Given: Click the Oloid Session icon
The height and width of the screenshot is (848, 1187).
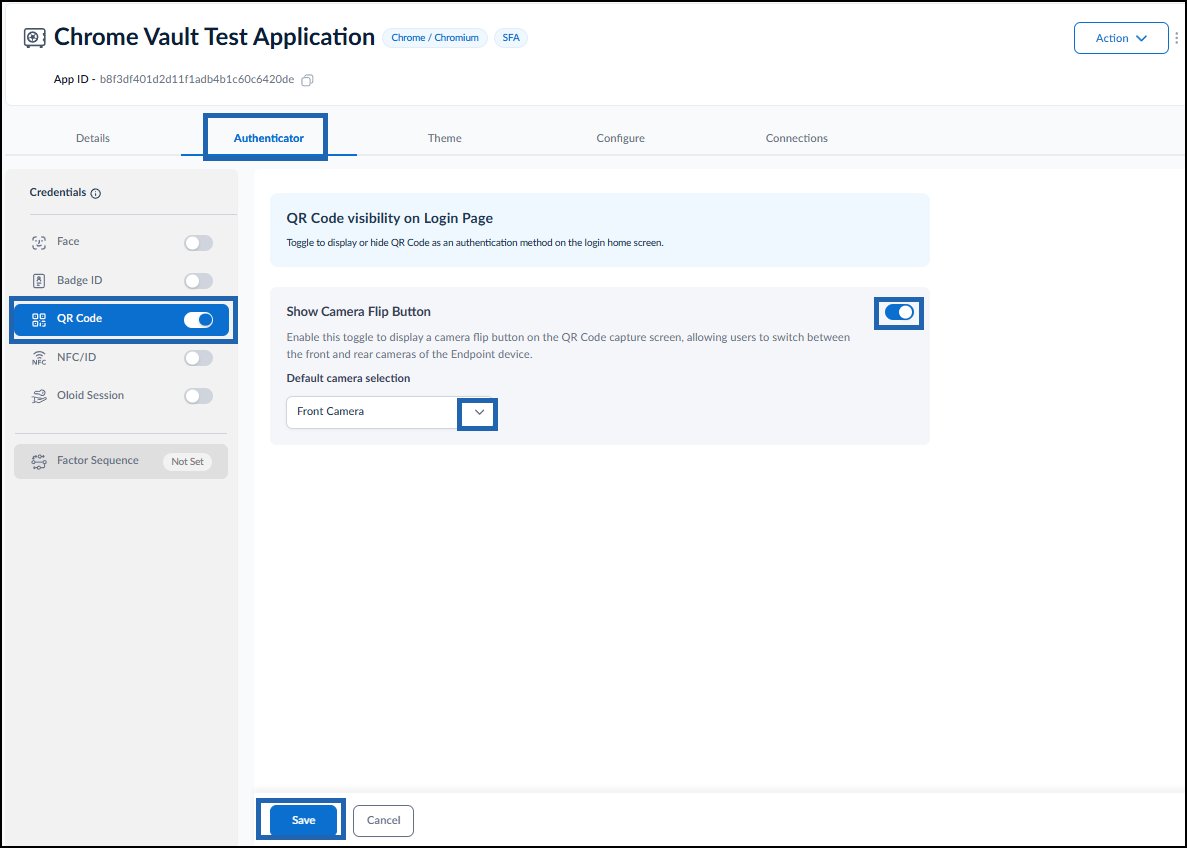Looking at the screenshot, I should tap(39, 396).
